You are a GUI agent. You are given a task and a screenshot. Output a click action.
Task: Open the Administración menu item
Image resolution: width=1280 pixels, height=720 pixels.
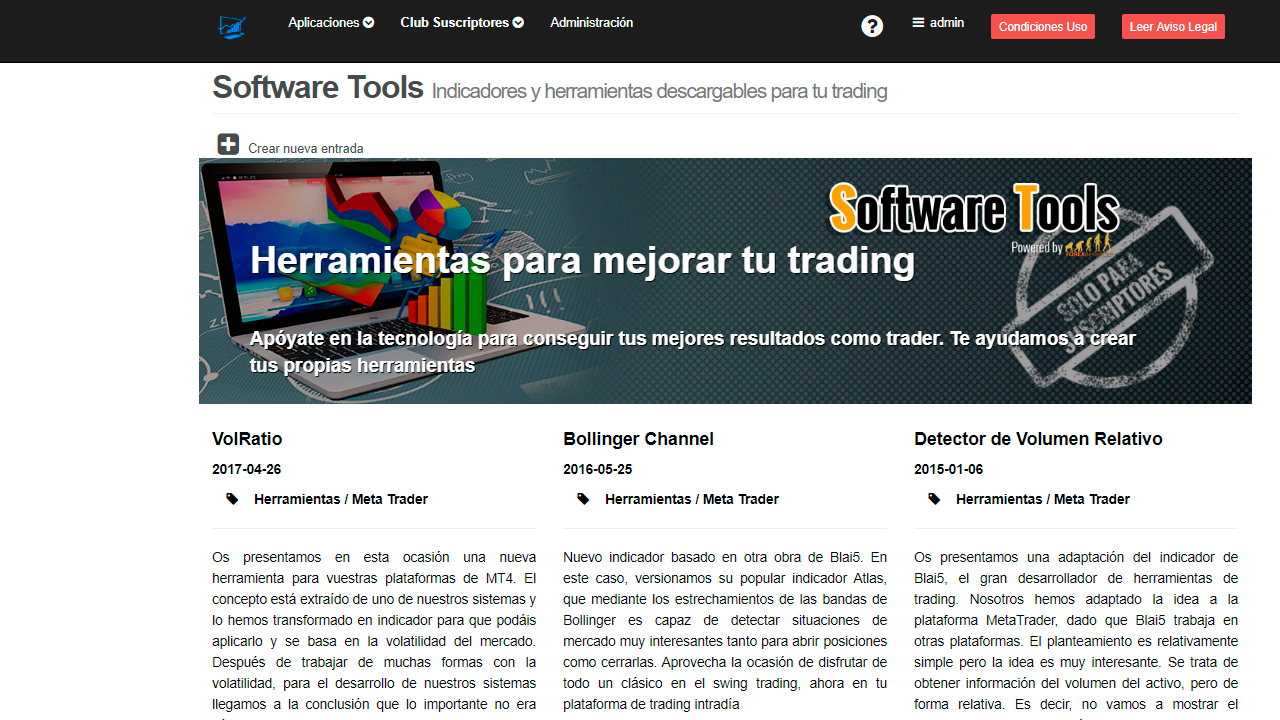coord(591,22)
